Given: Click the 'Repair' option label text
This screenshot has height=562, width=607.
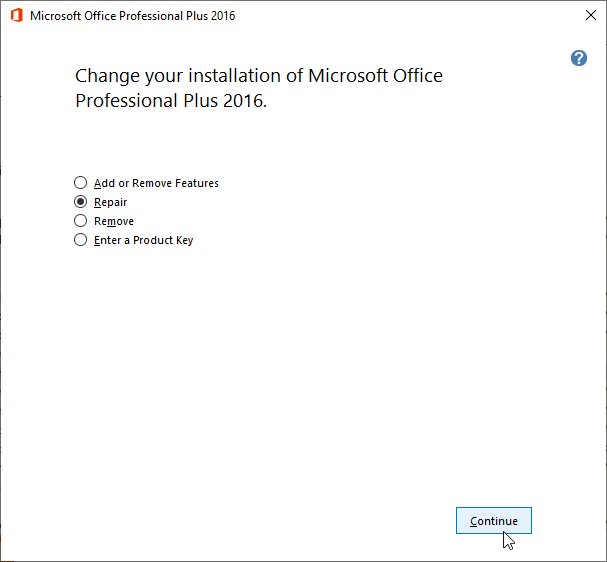Looking at the screenshot, I should pos(110,202).
